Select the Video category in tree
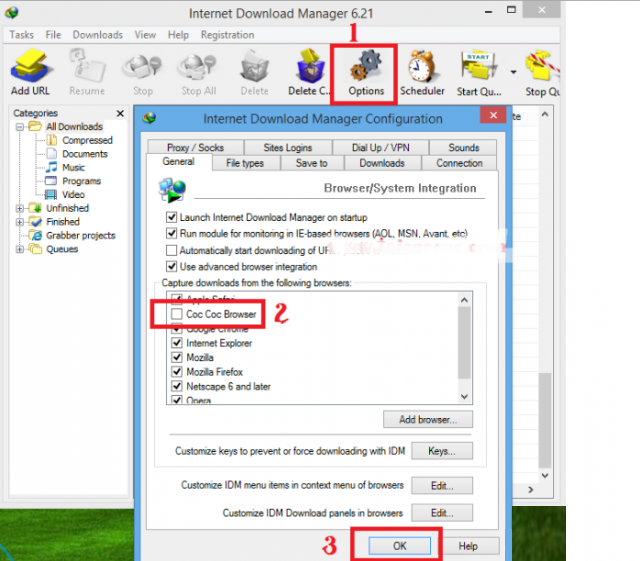The width and height of the screenshot is (640, 561). point(74,195)
